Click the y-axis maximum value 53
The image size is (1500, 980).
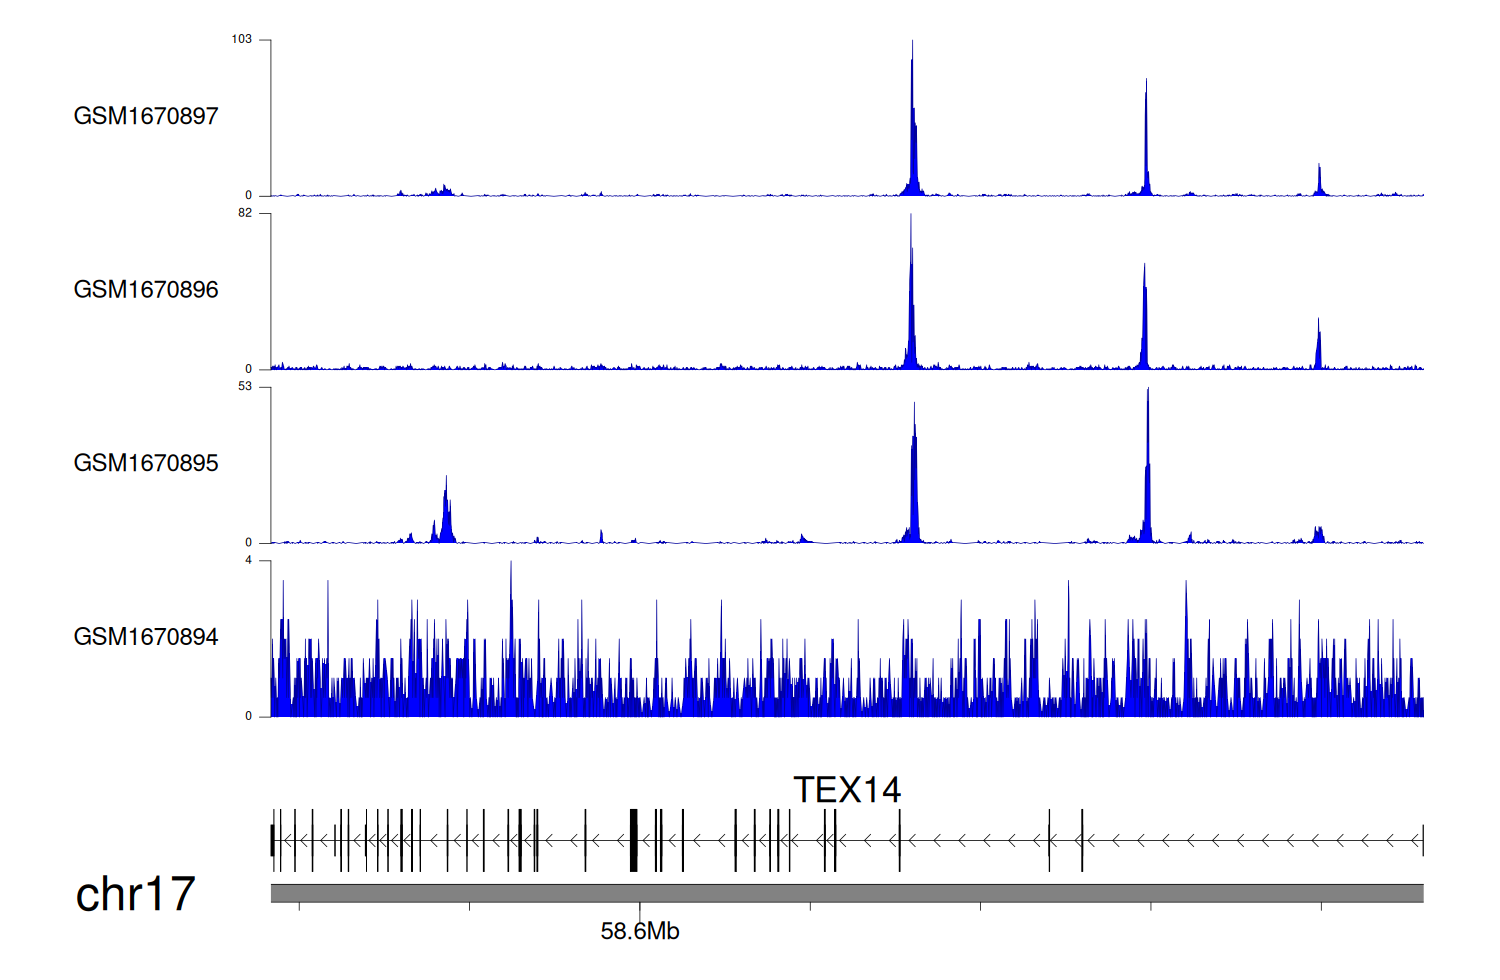coord(245,386)
